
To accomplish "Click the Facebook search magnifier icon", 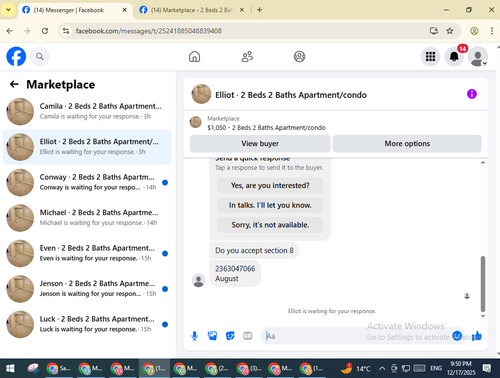I will (x=40, y=57).
